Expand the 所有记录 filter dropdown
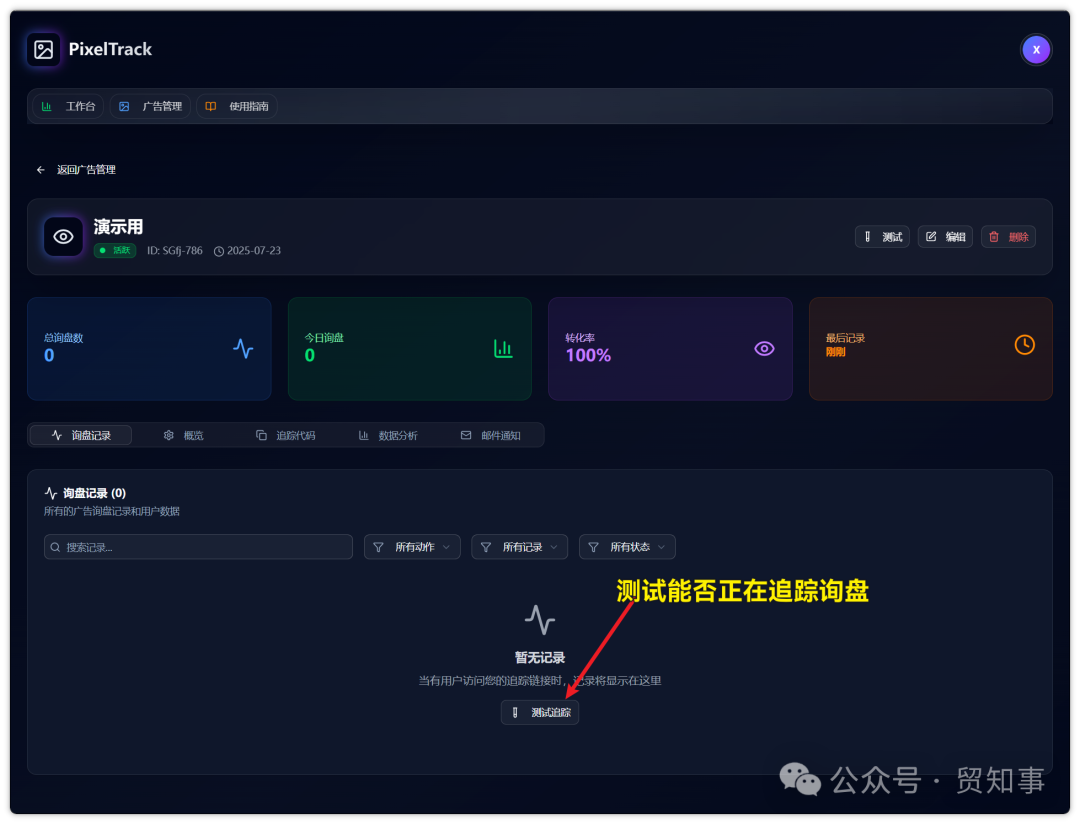The image size is (1080, 824). pos(519,547)
